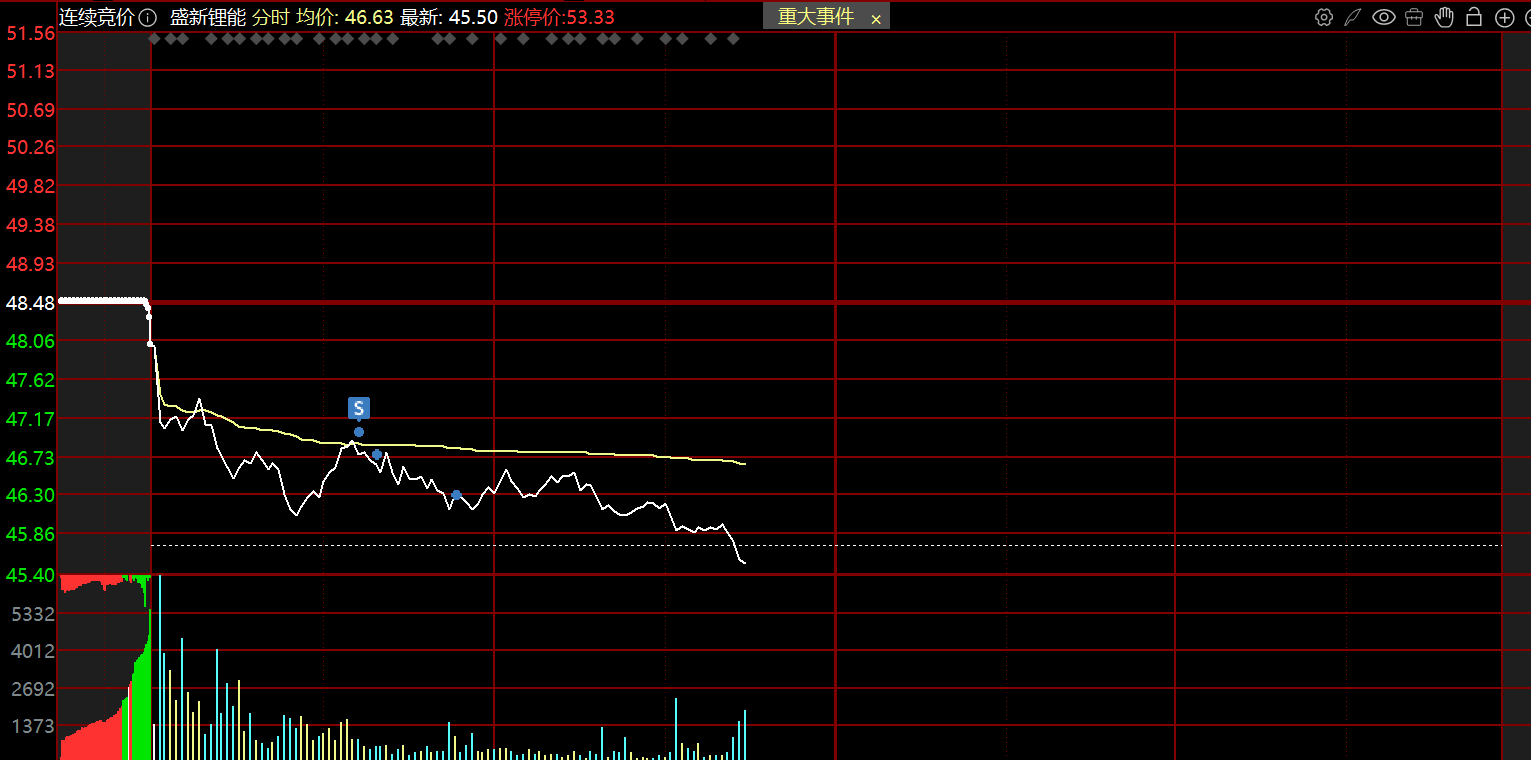Click the last event diamond marker on top row

[733, 39]
